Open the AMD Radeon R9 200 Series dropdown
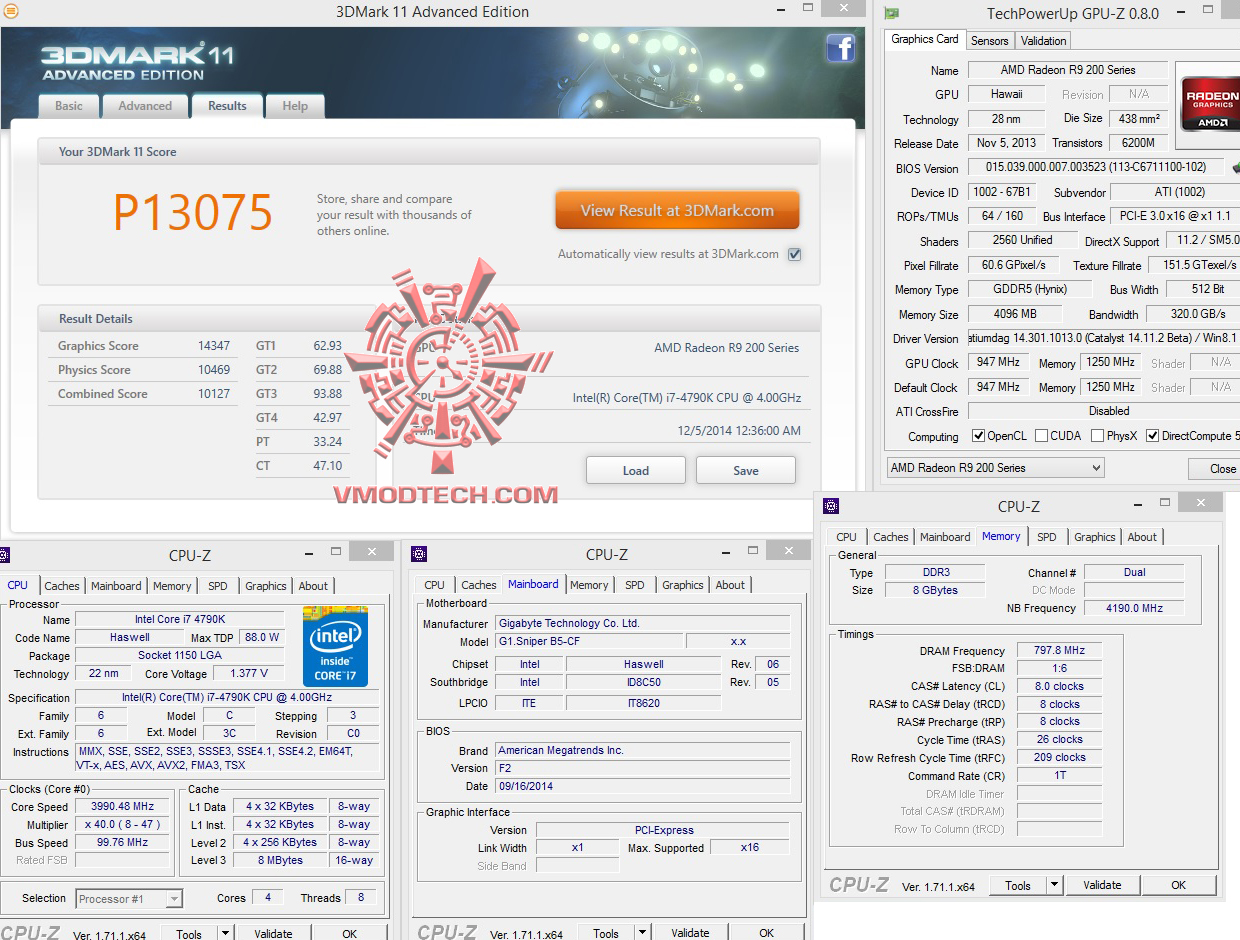Viewport: 1240px width, 940px height. (995, 468)
